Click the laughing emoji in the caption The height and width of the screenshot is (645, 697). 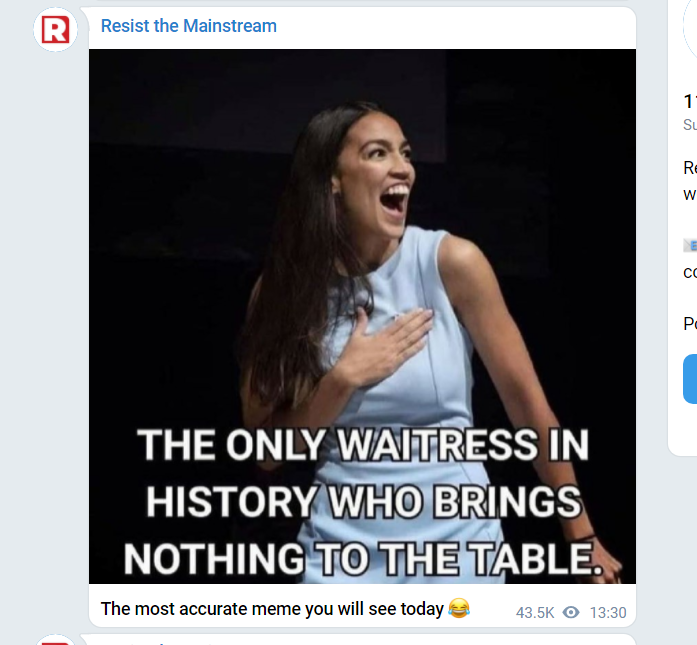[459, 608]
